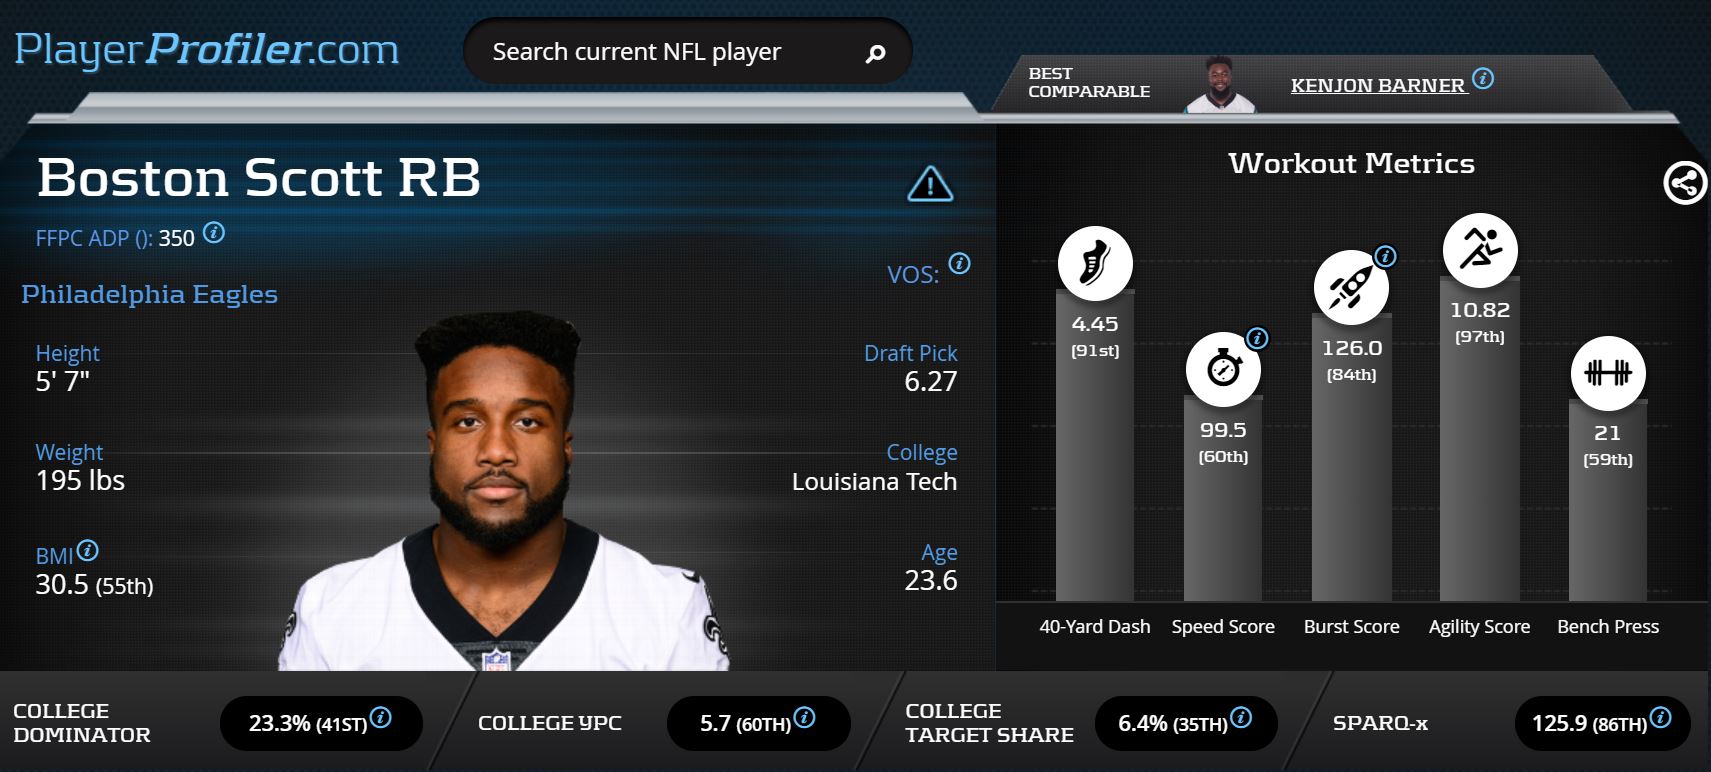This screenshot has height=772, width=1711.
Task: Click Kenjon Barner's headshot thumbnail
Action: (x=1219, y=84)
